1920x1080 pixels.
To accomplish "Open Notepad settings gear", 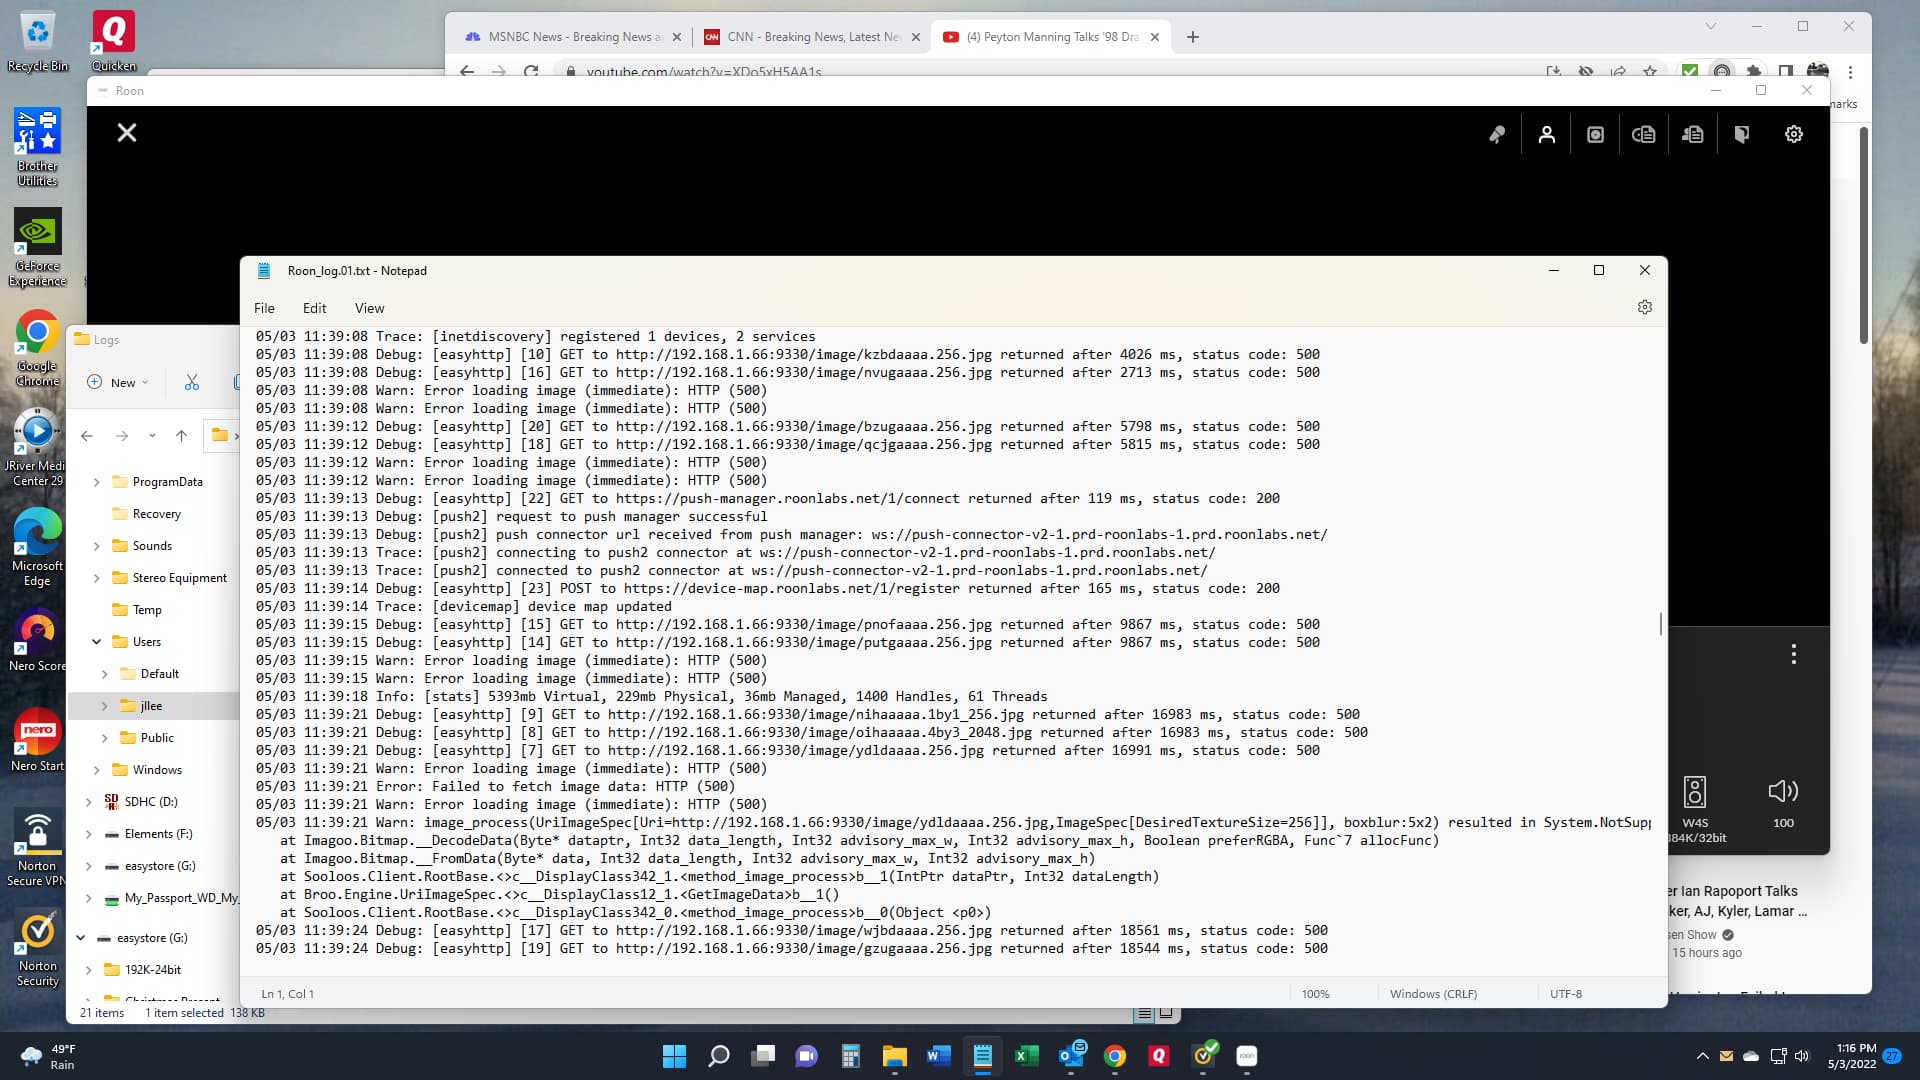I will [x=1645, y=307].
